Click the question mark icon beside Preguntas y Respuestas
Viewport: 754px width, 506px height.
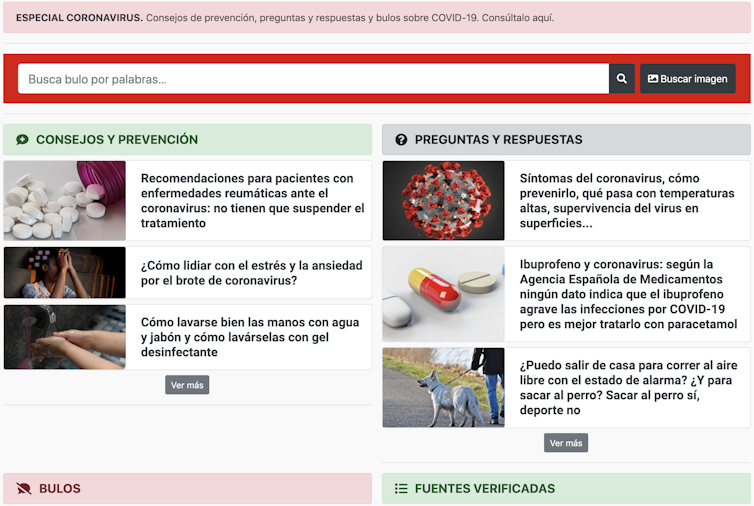click(x=401, y=140)
